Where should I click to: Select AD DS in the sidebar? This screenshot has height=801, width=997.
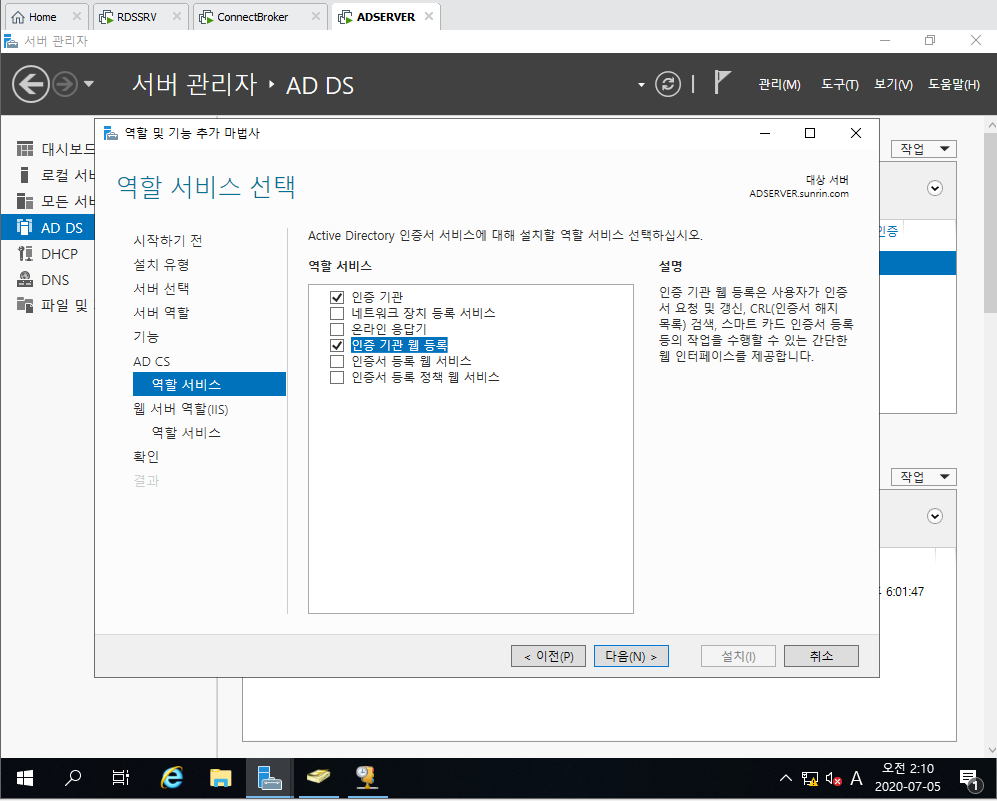click(48, 228)
